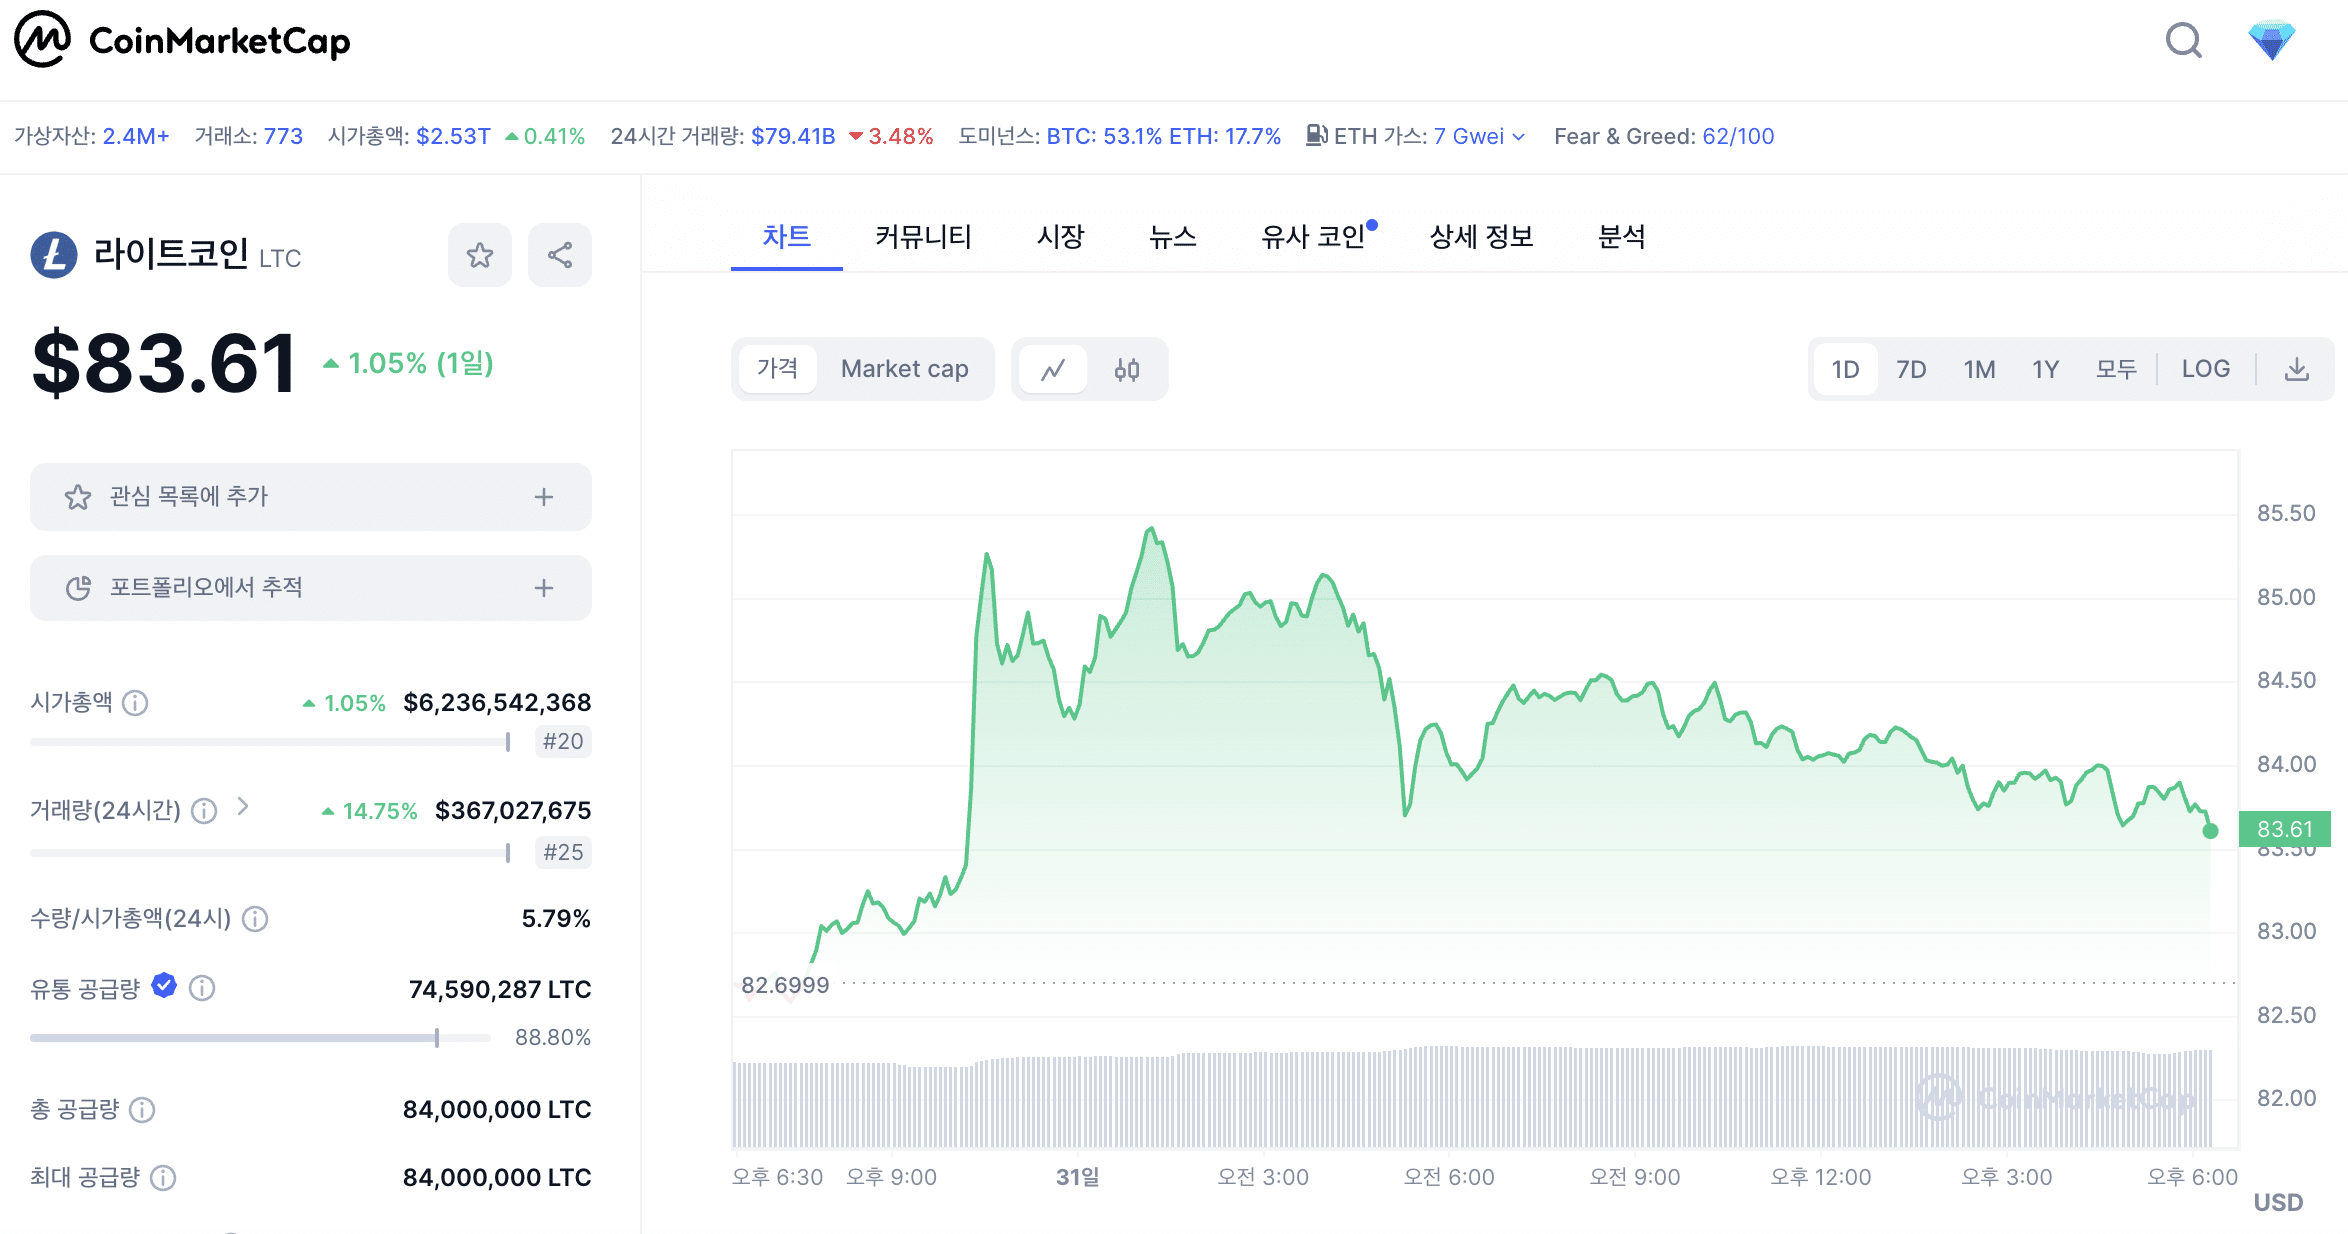
Task: Click the $83.61 price heading
Action: pyautogui.click(x=164, y=363)
